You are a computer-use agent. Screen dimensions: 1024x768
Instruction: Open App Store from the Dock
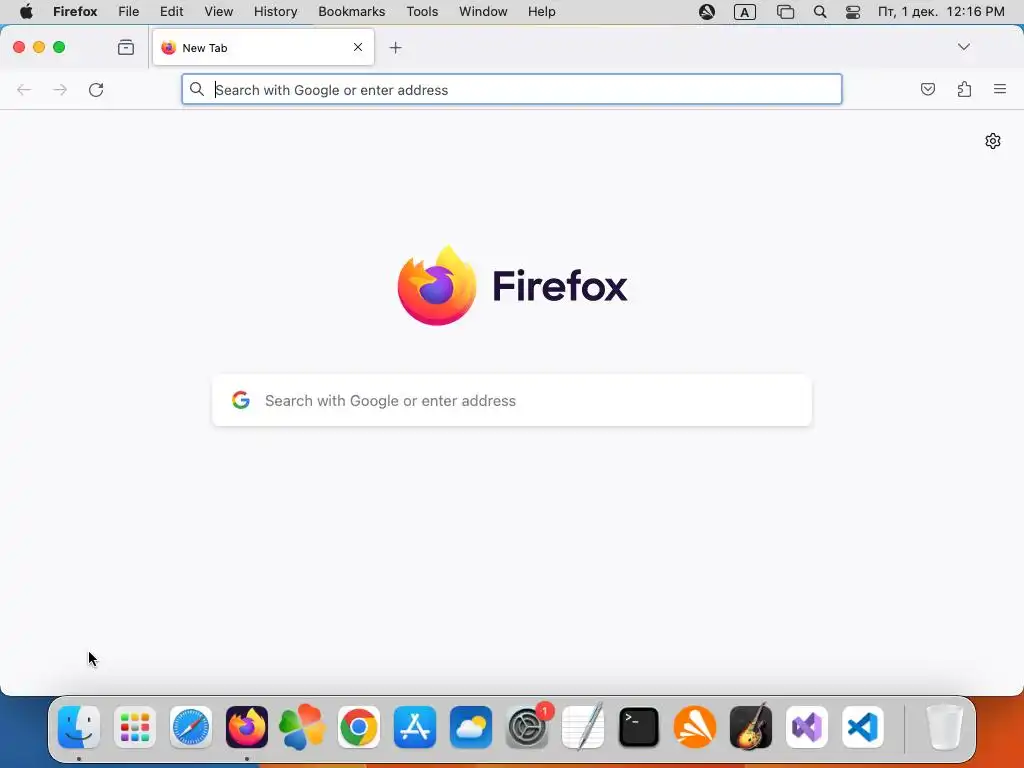tap(415, 727)
